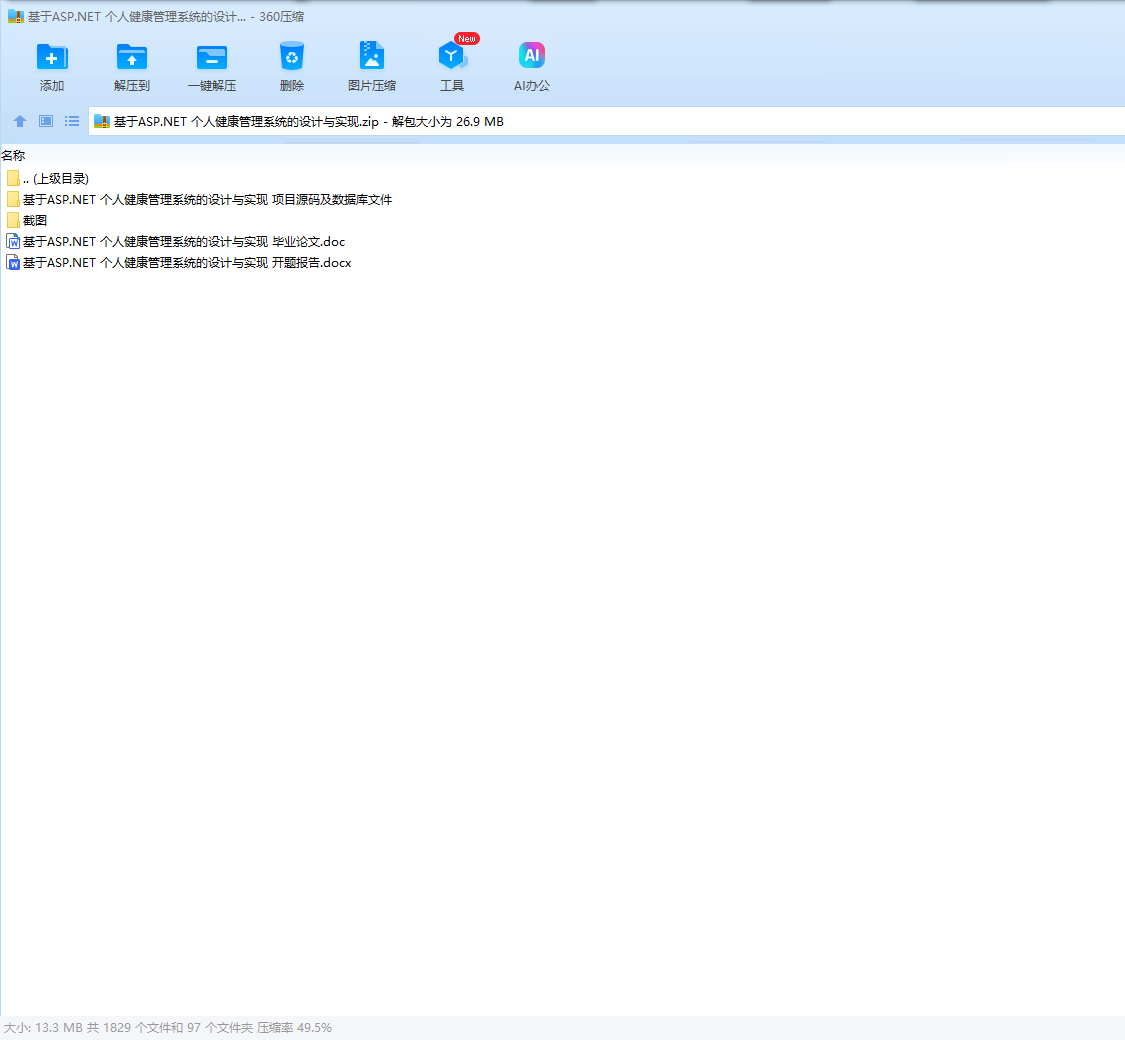Open the AI办公 icon
This screenshot has width=1125, height=1040.
[532, 55]
